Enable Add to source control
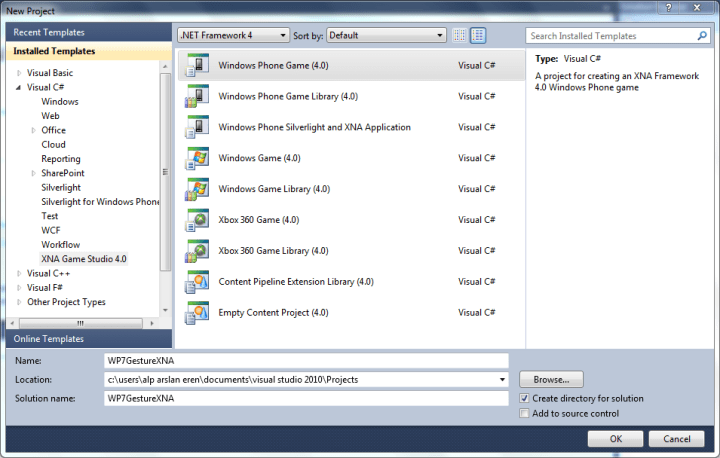720x458 pixels. [525, 413]
